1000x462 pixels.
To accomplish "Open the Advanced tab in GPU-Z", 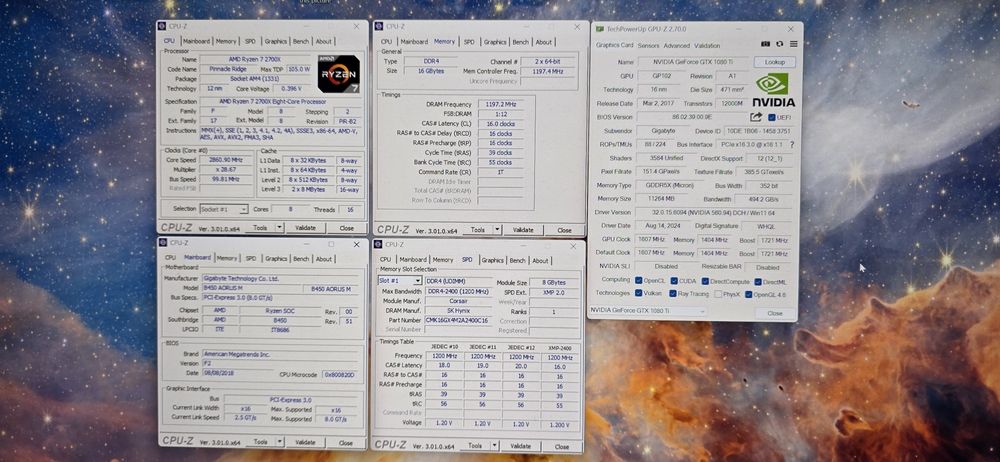I will 676,46.
